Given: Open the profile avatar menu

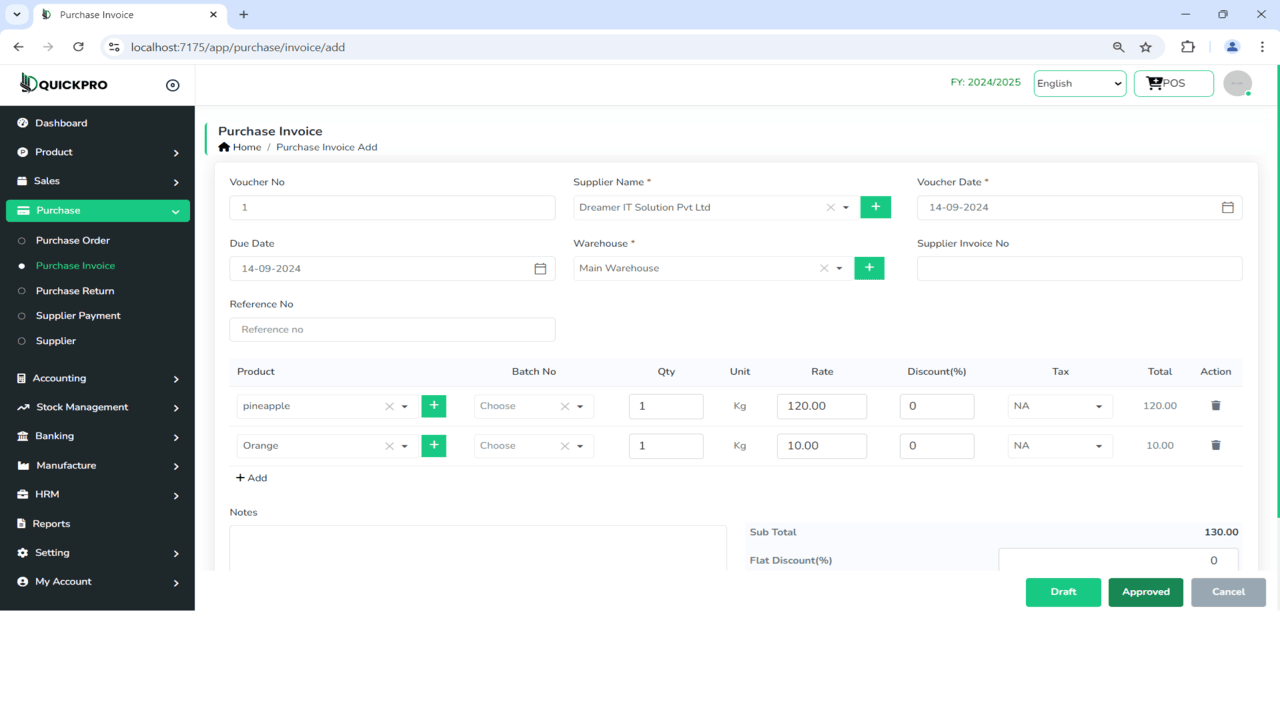Looking at the screenshot, I should click(x=1237, y=83).
